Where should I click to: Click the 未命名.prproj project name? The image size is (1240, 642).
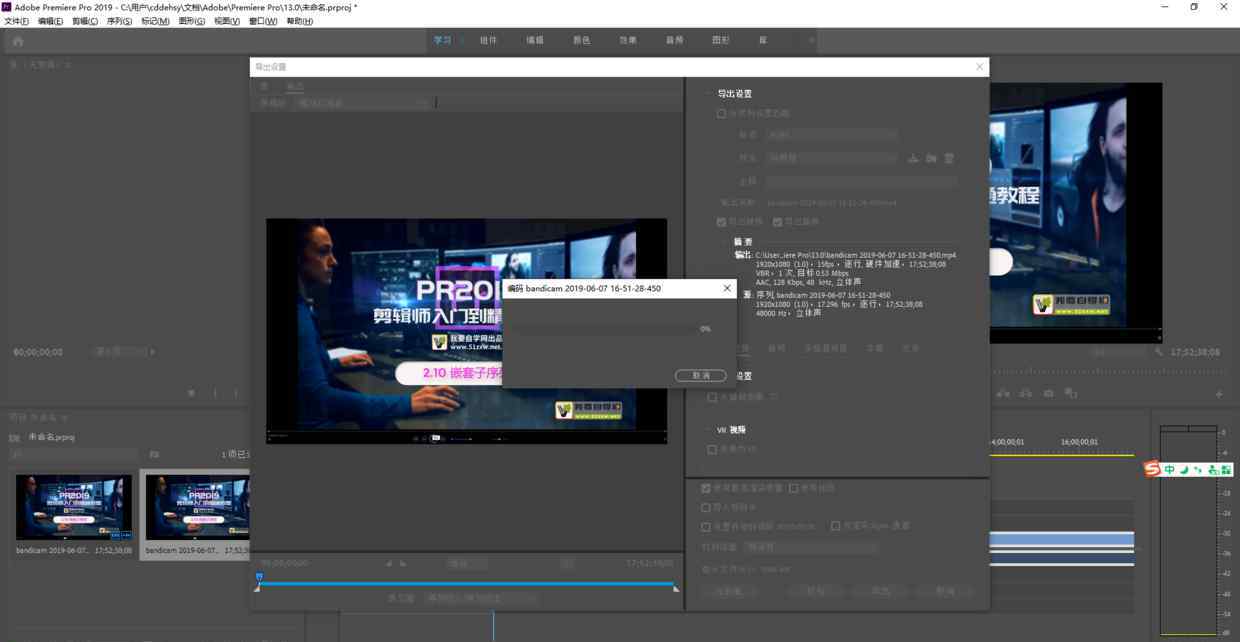pos(51,437)
